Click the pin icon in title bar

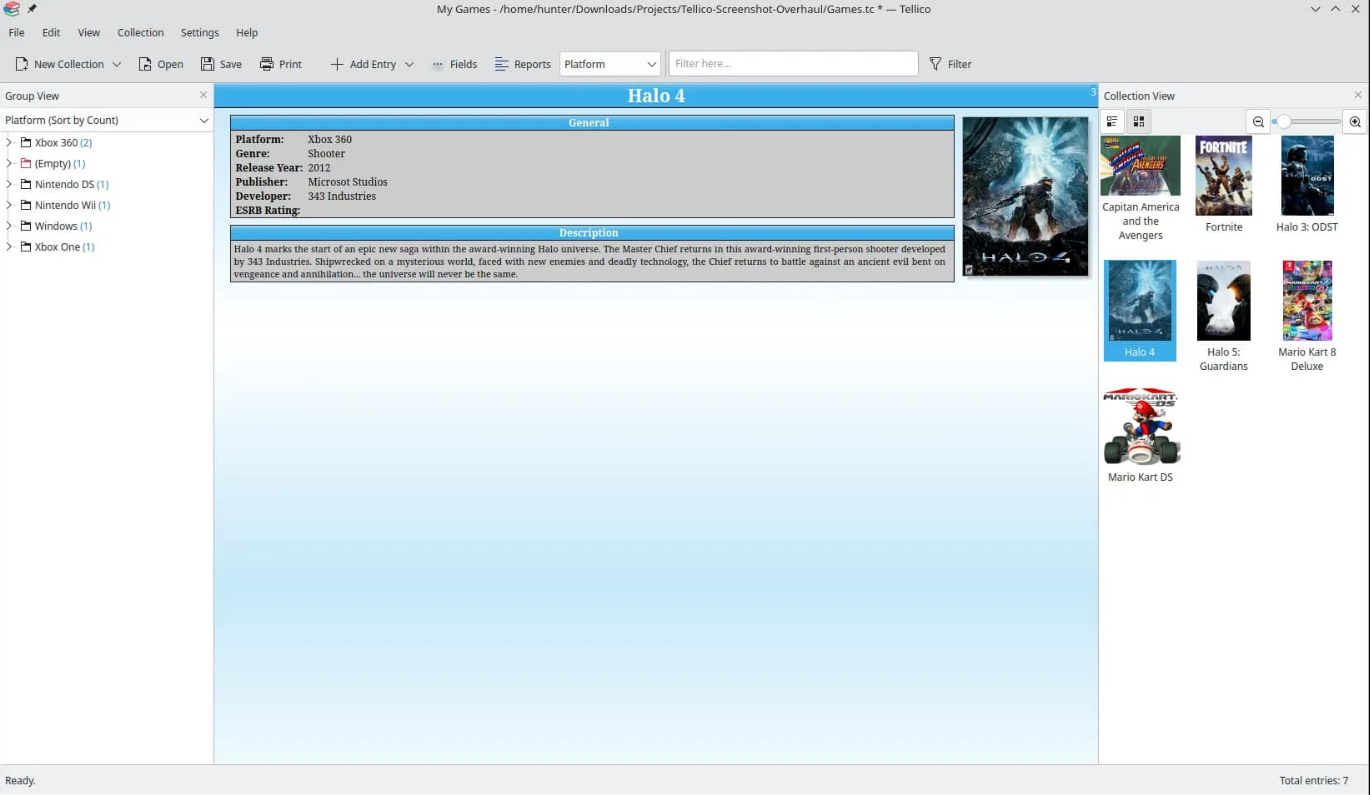pyautogui.click(x=32, y=9)
